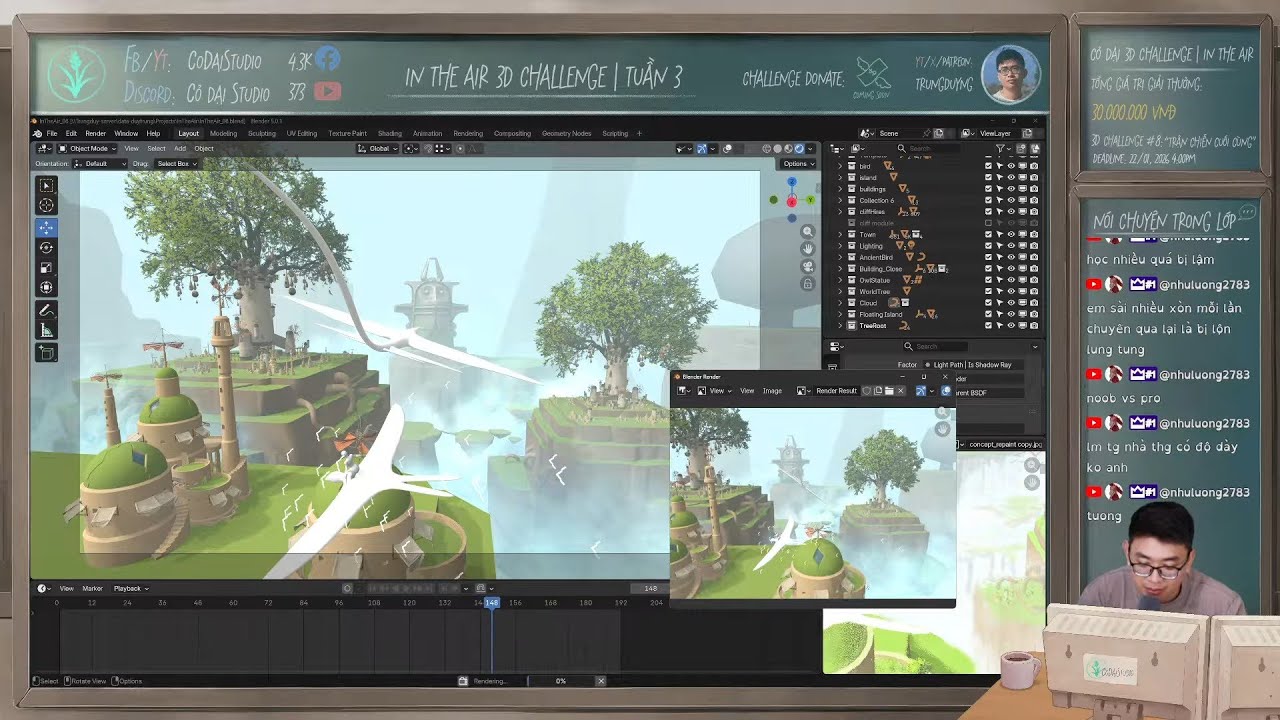
Task: Open the timeline Playback dropdown
Action: 130,588
